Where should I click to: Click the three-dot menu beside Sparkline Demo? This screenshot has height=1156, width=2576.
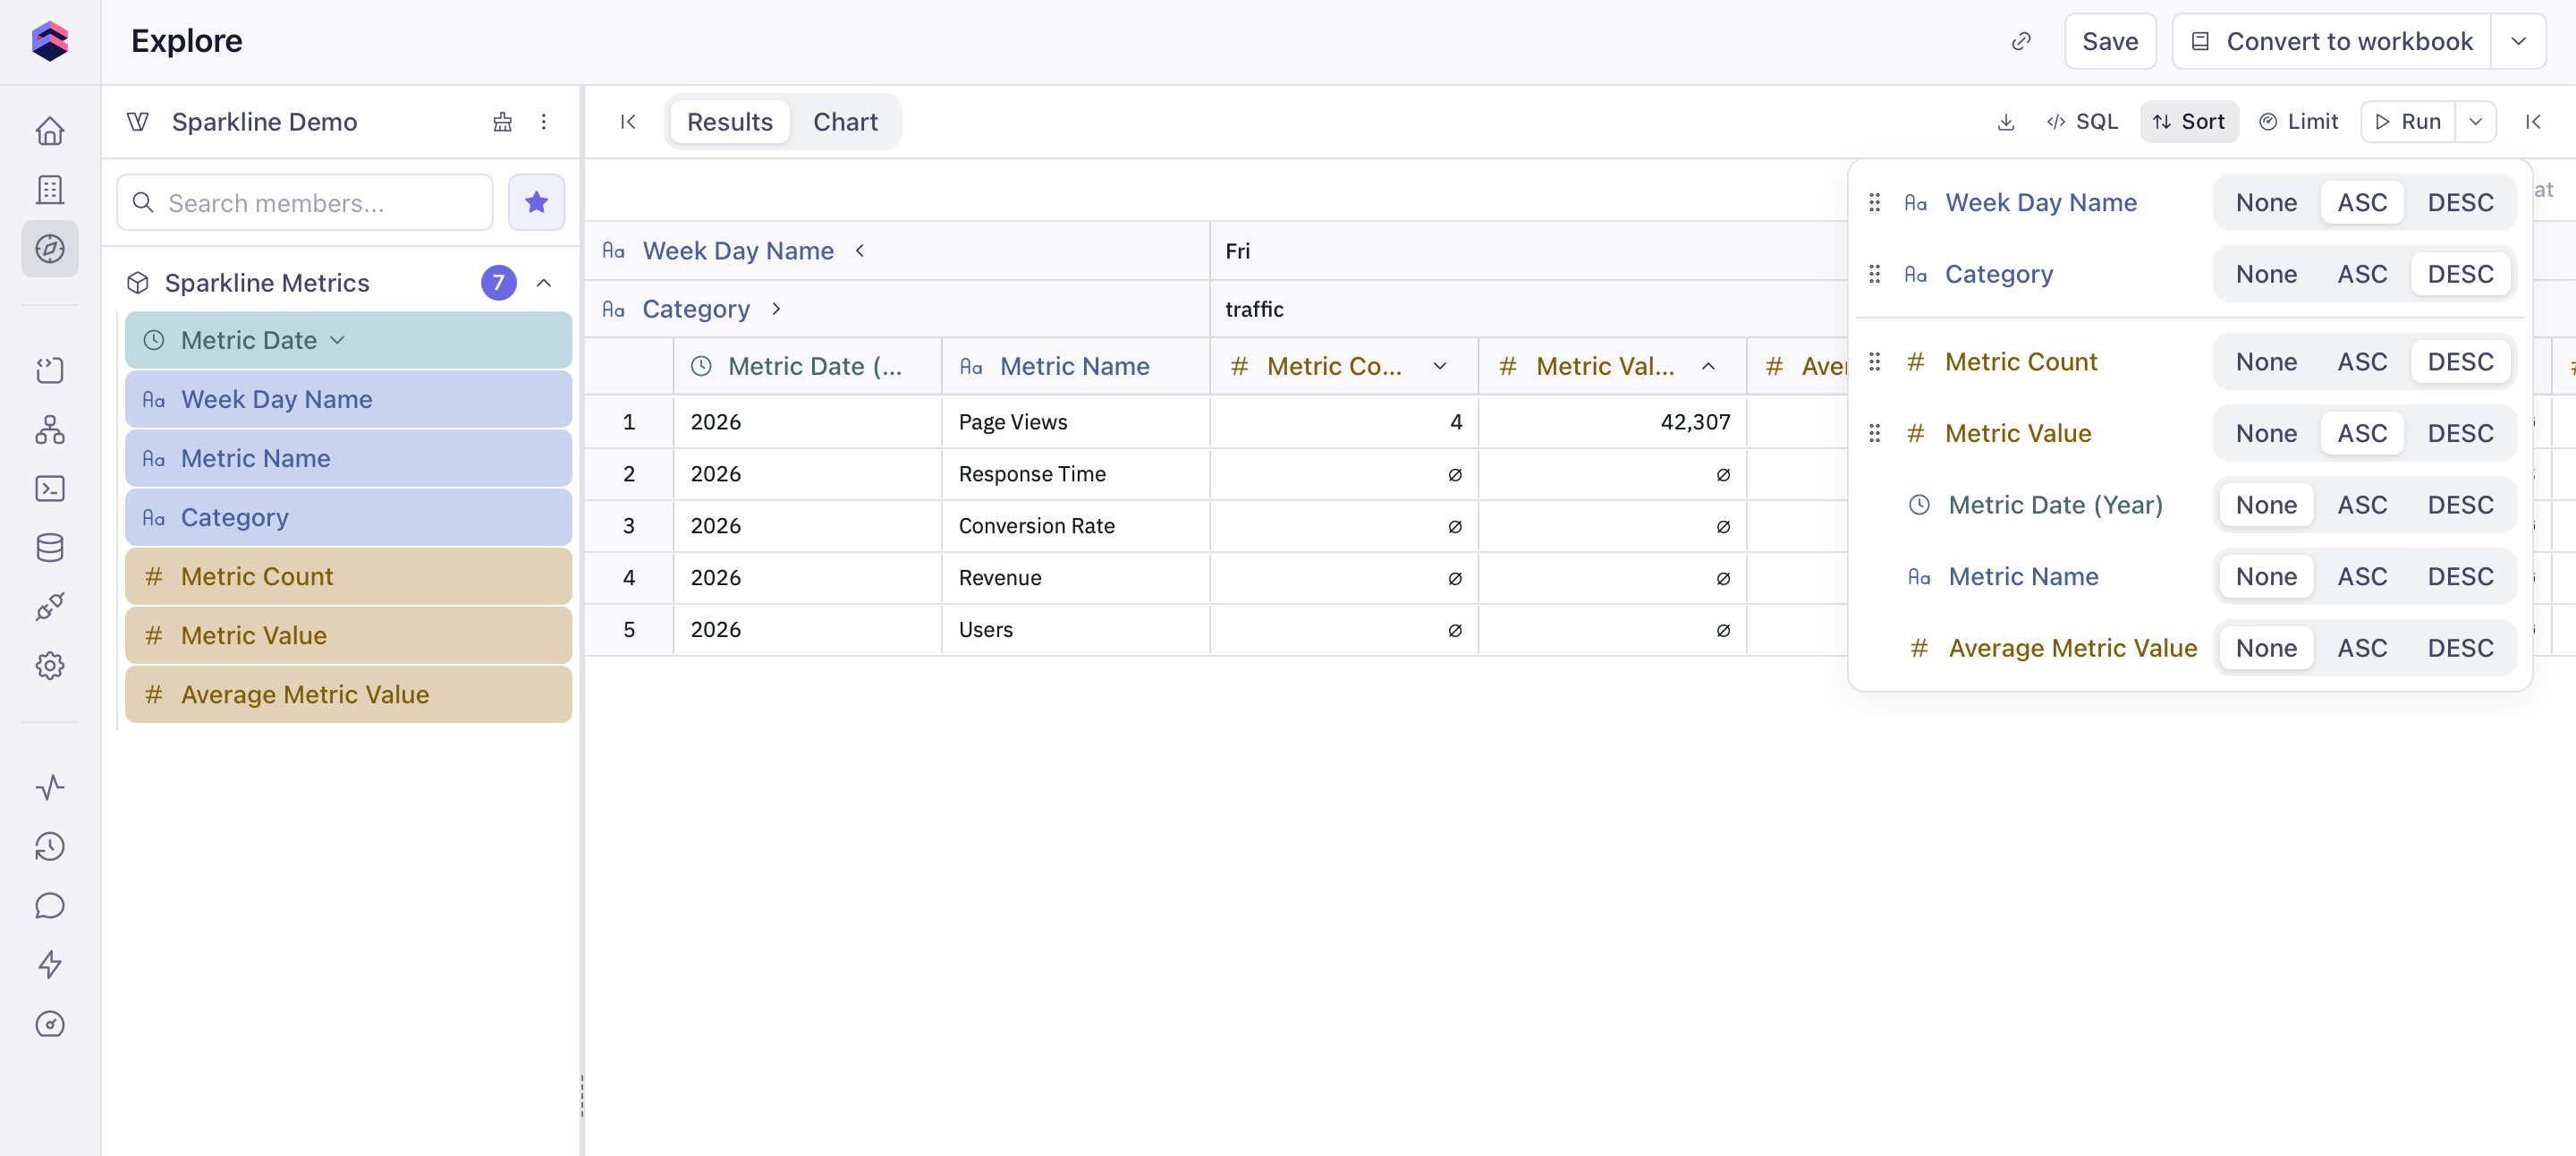click(x=544, y=122)
